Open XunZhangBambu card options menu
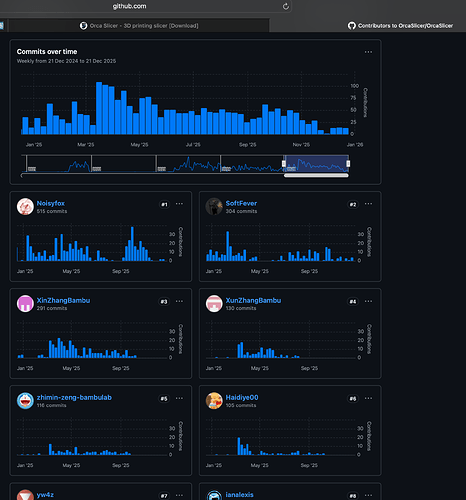This screenshot has height=500, width=466. [x=368, y=301]
